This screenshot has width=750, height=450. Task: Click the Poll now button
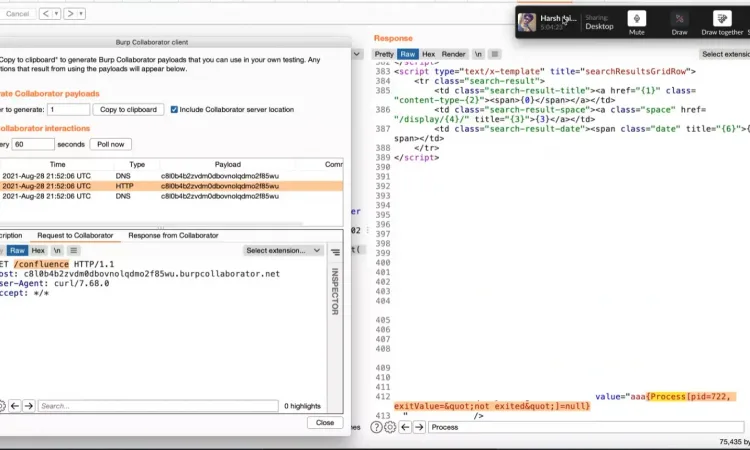point(110,144)
